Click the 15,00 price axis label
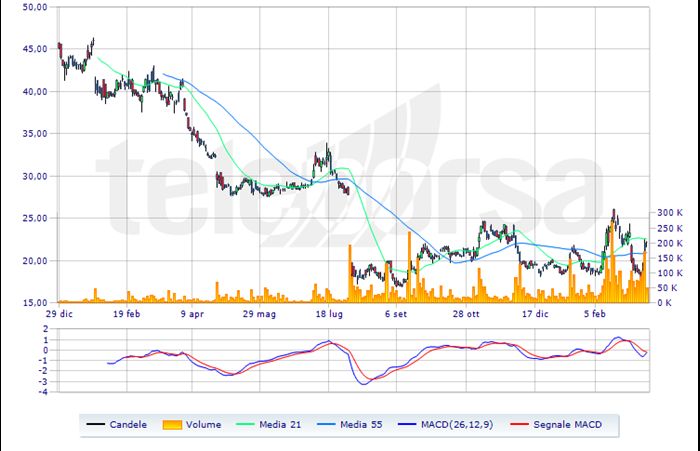 pos(34,302)
